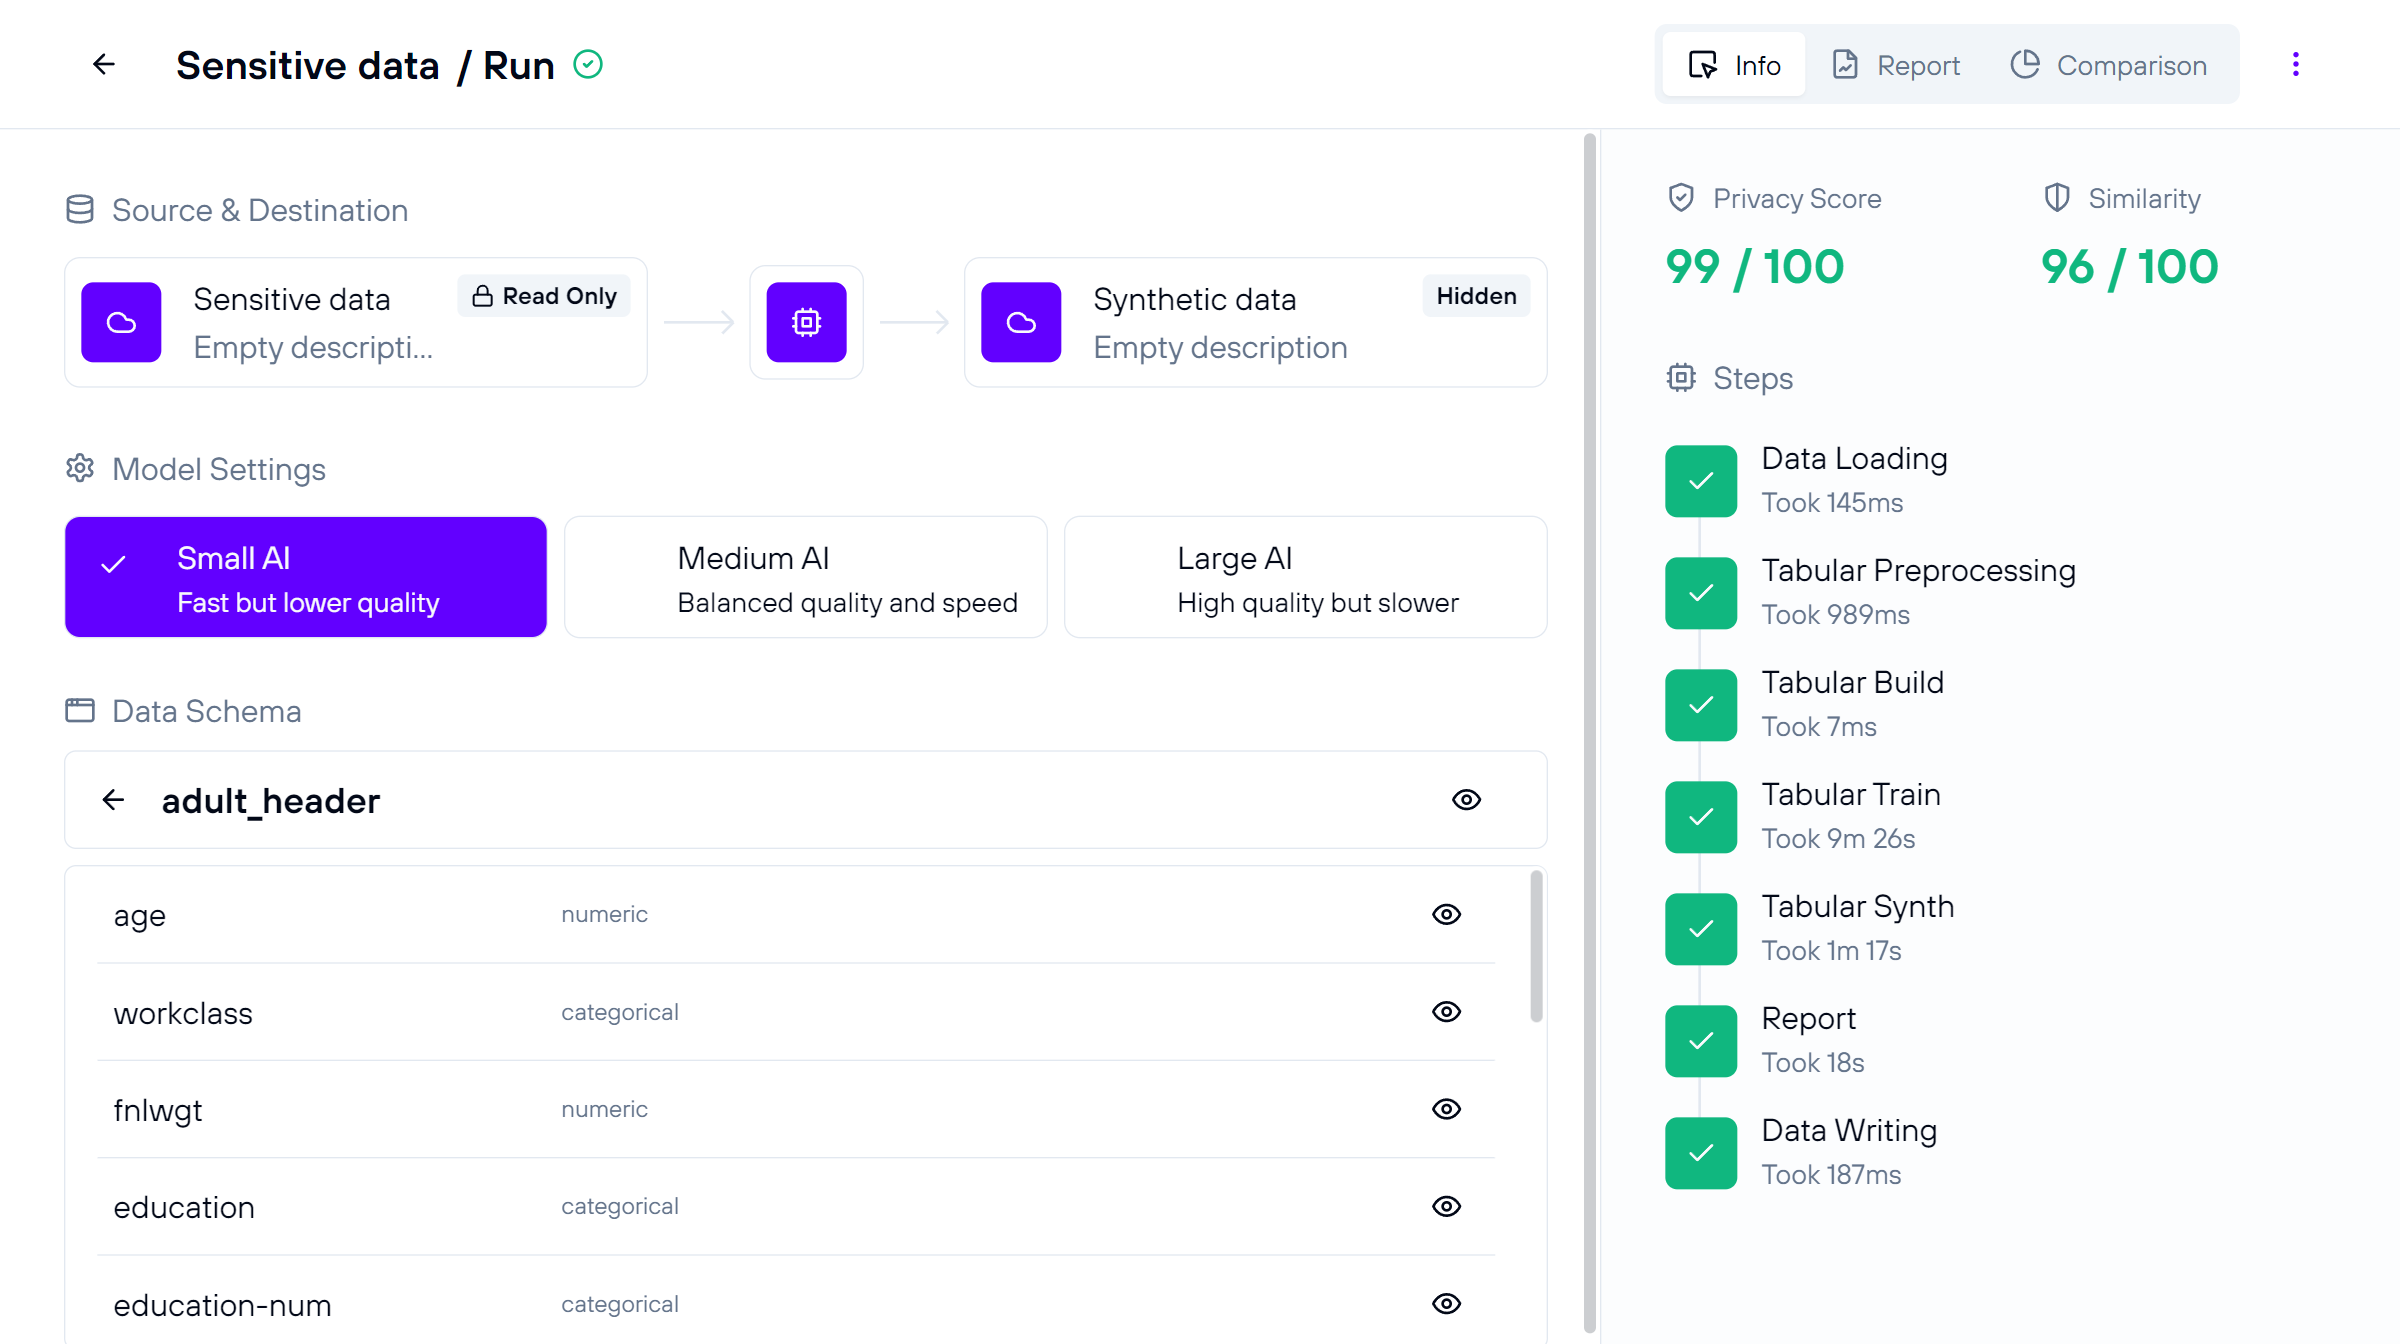Click the back arrow to navigate to previous screen

(x=104, y=66)
